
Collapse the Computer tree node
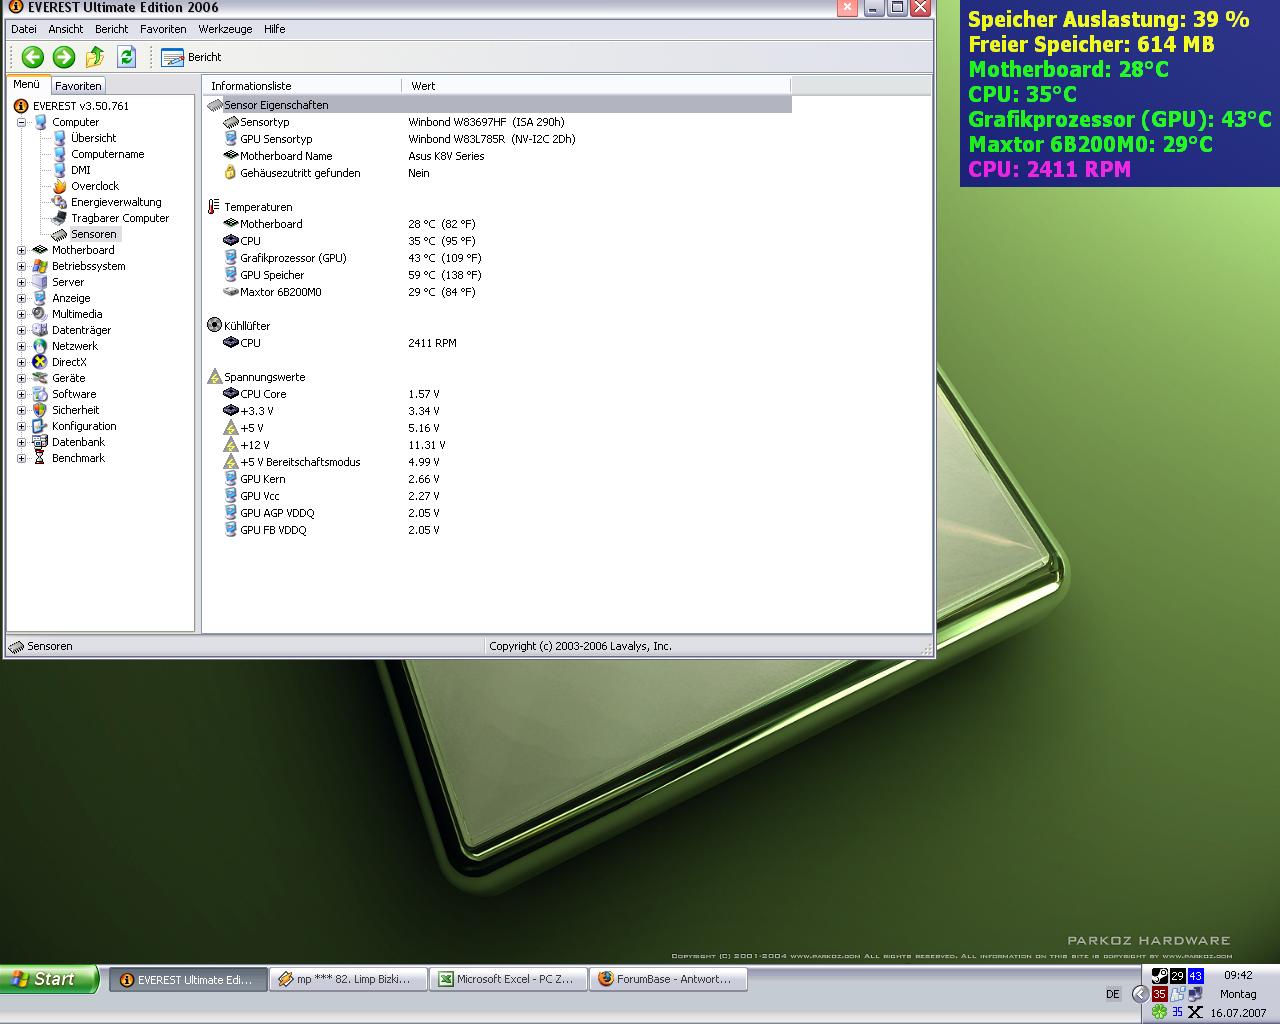[21, 122]
